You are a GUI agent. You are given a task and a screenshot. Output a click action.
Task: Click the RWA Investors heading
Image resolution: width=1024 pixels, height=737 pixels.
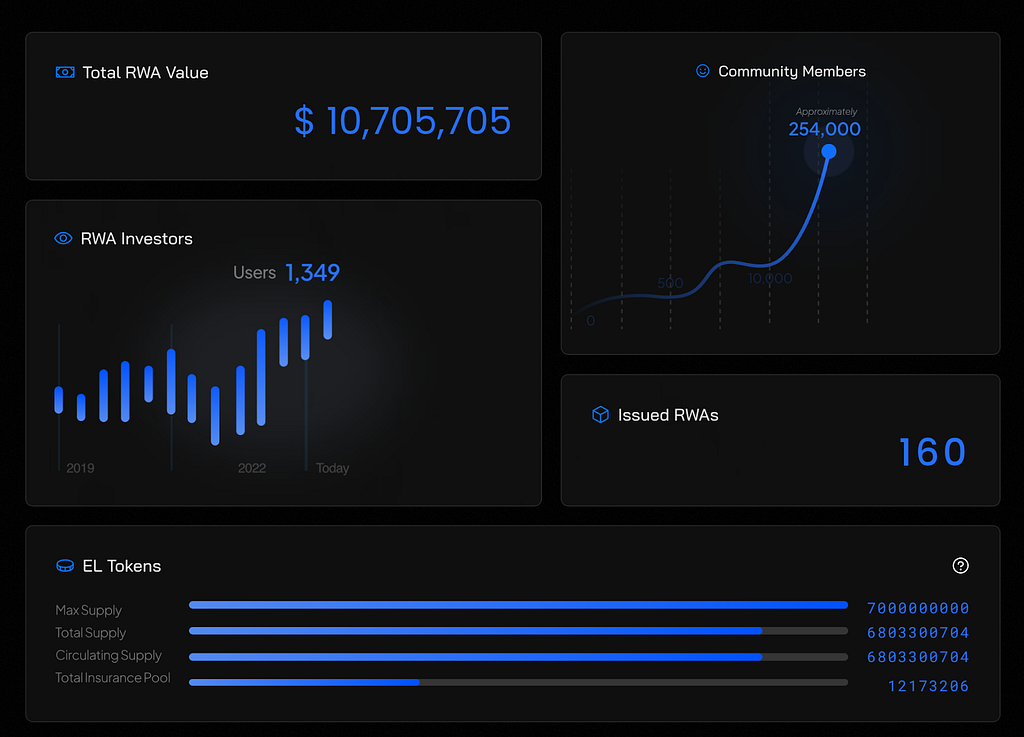136,239
